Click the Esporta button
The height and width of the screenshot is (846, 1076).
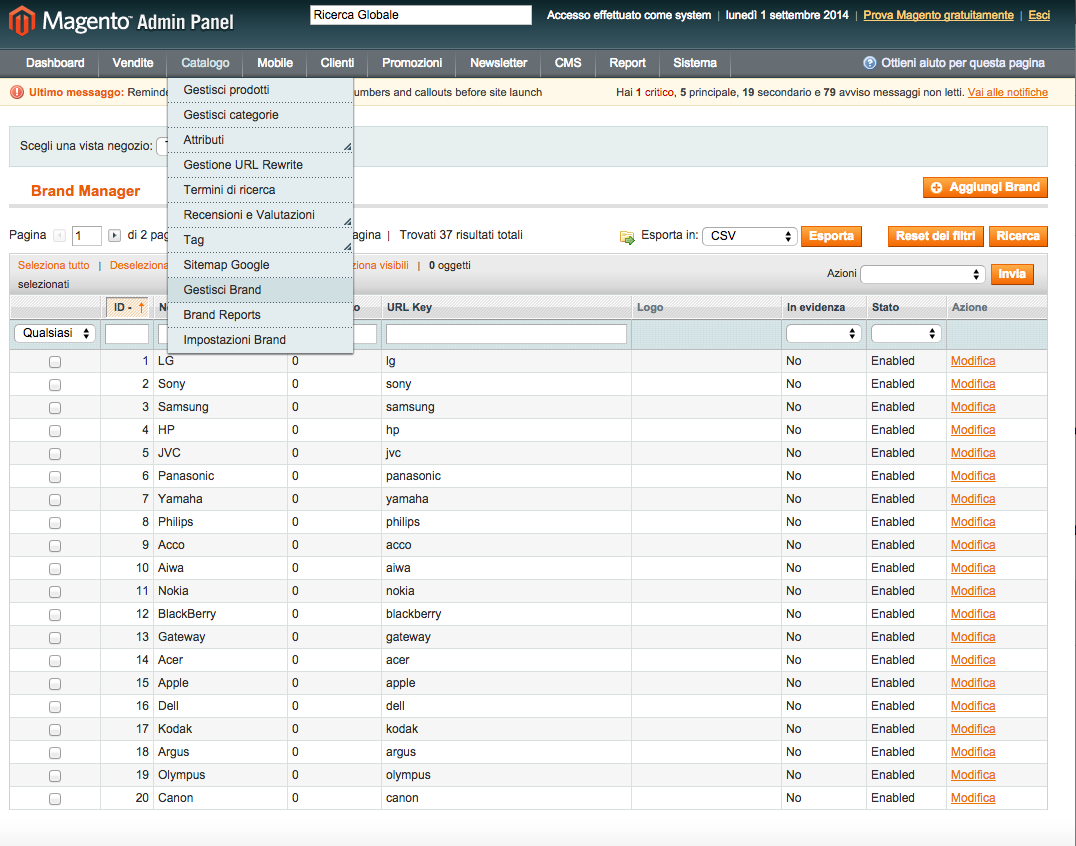point(831,236)
